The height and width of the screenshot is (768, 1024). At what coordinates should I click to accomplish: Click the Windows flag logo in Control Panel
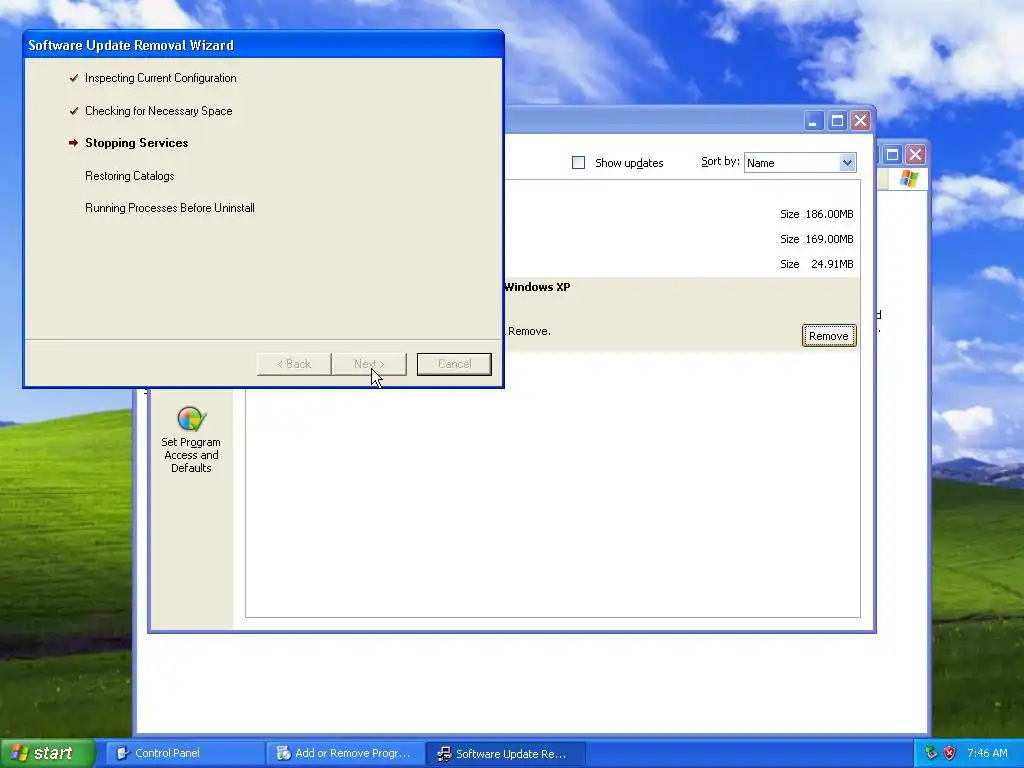(x=909, y=179)
